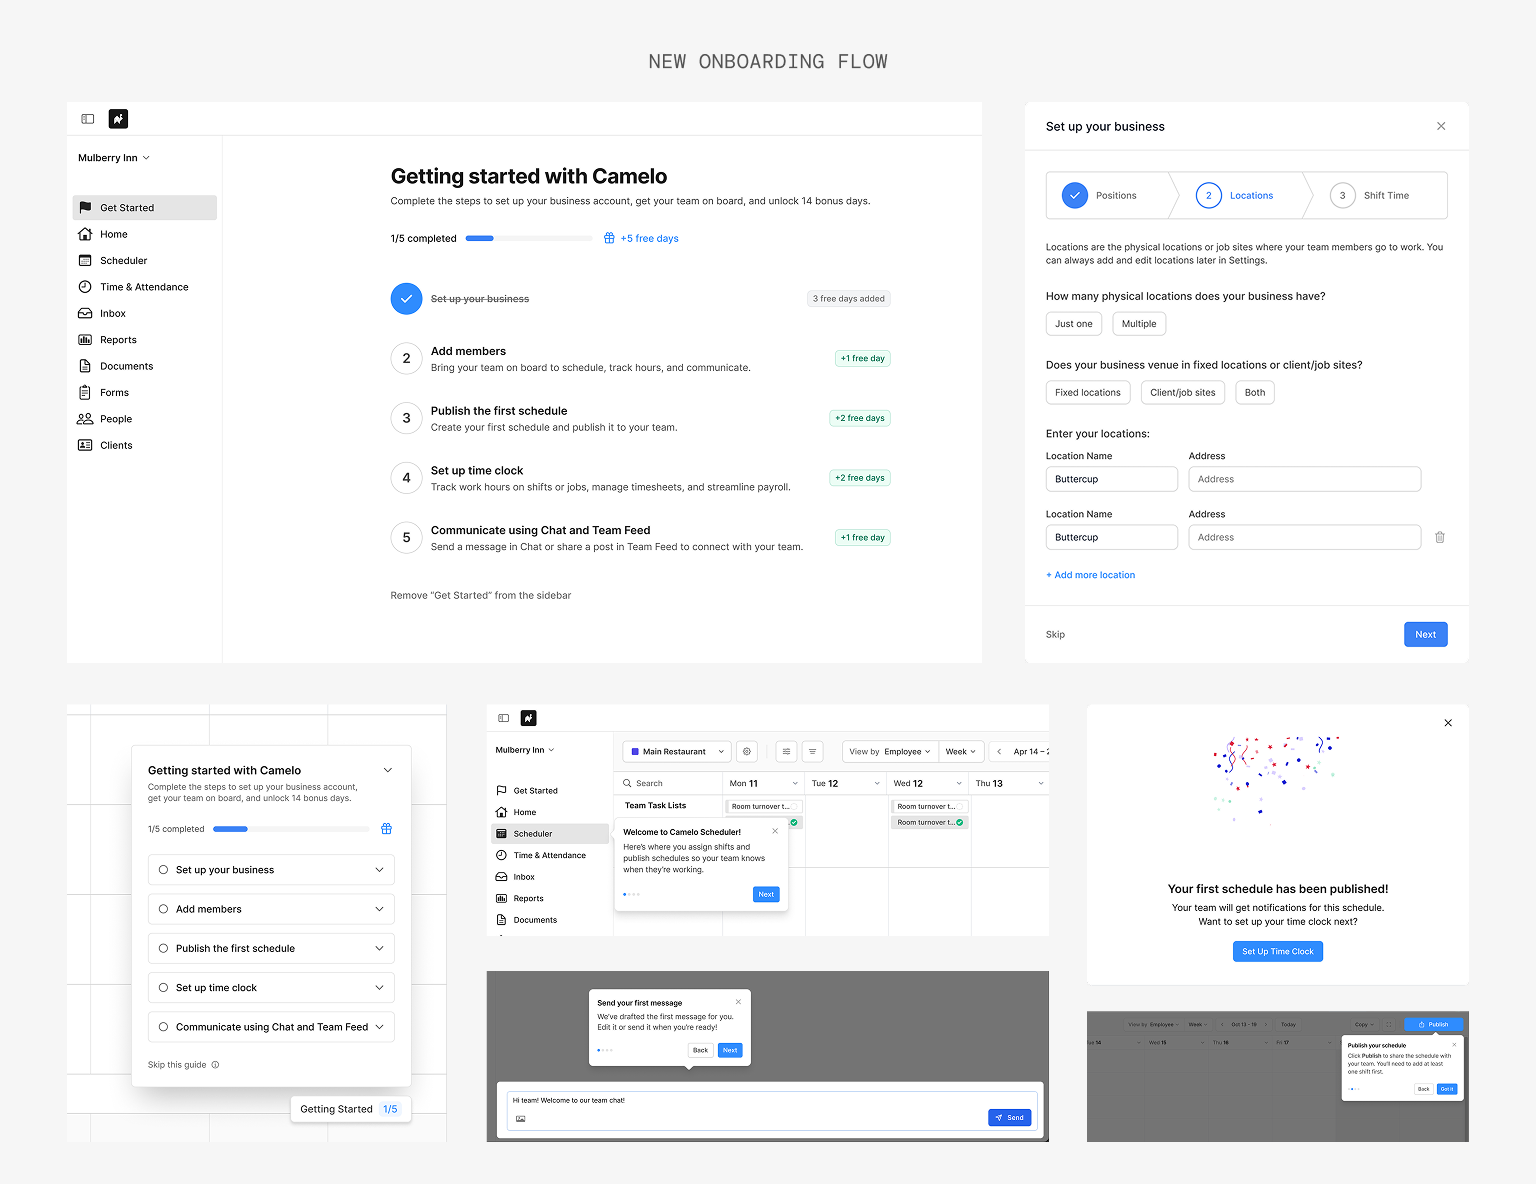1536x1184 pixels.
Task: Go to previous week arrow before Apr 14
Action: [x=999, y=751]
